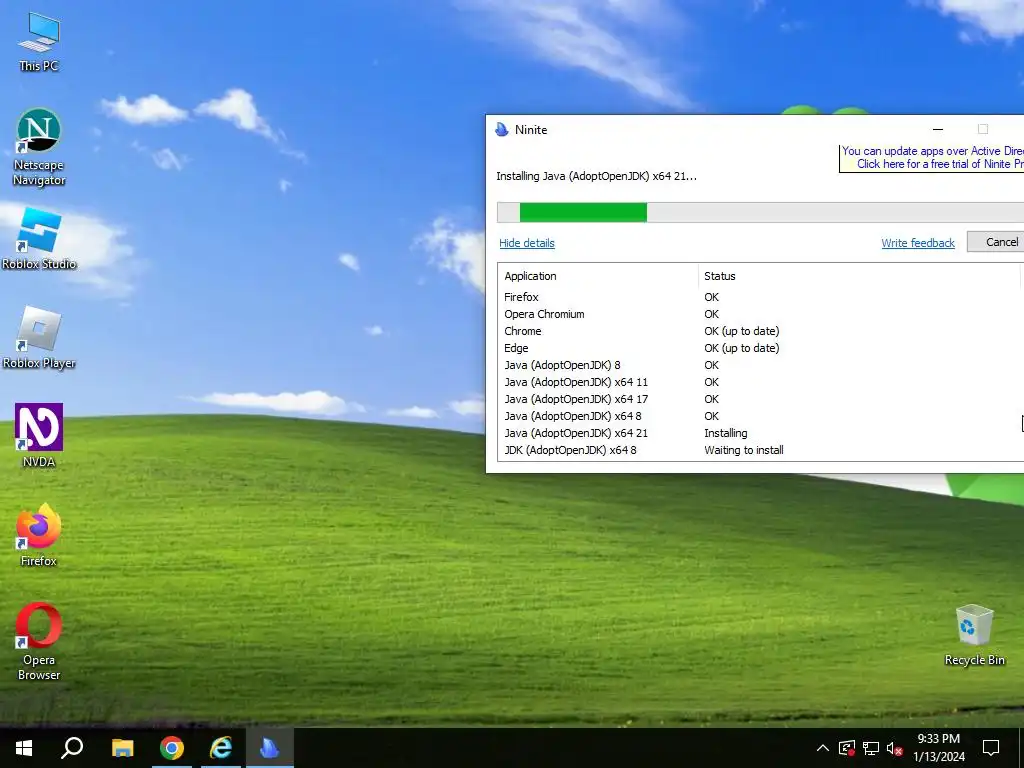Select the Java (AdoptOpenJDK) 8 row
This screenshot has height=768, width=1024.
pyautogui.click(x=760, y=365)
